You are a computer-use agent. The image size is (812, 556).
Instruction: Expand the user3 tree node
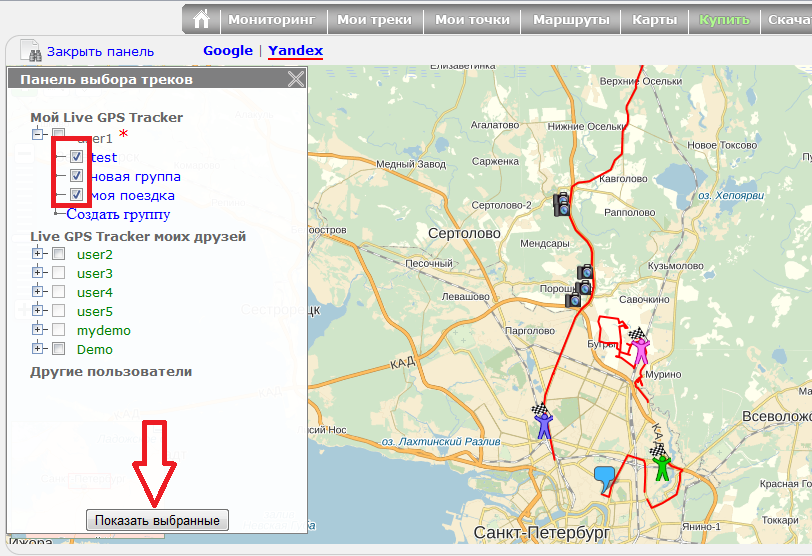38,273
